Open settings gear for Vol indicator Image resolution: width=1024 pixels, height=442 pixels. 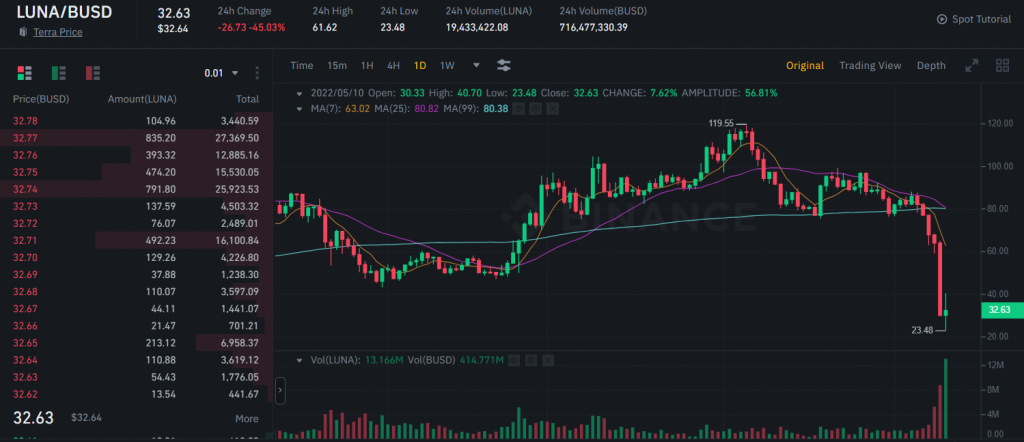point(531,360)
